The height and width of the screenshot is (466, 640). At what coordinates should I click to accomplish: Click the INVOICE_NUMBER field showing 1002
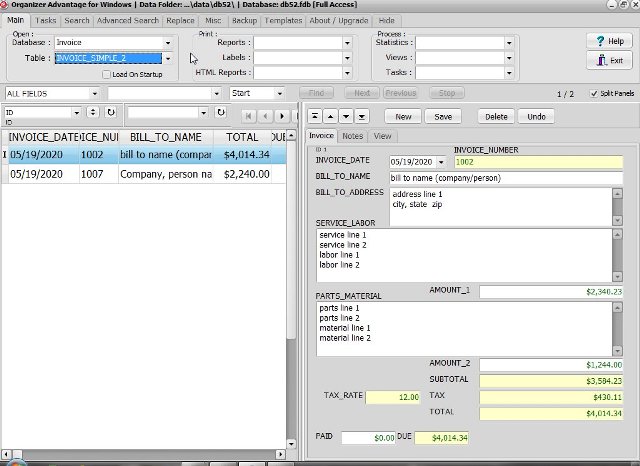point(539,162)
